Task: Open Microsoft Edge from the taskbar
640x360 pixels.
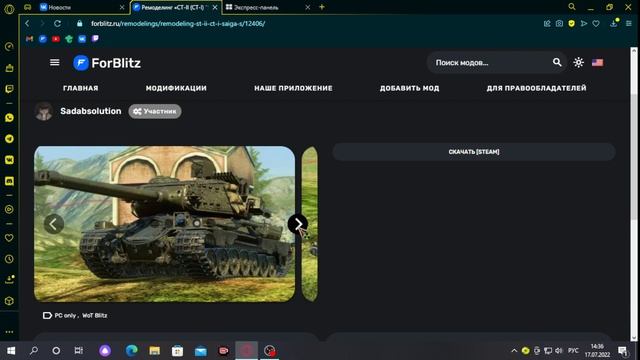Action: (131, 351)
